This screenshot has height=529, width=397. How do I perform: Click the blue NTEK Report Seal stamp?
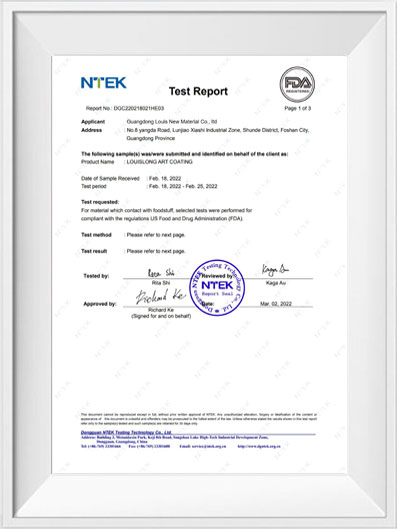click(x=217, y=288)
